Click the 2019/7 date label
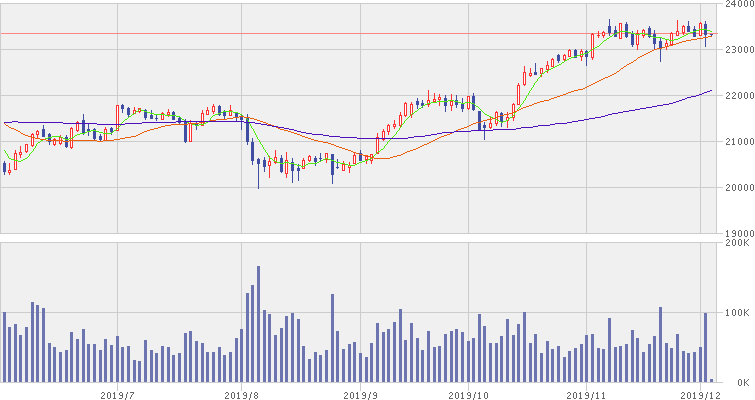The image size is (755, 400). click(x=117, y=395)
